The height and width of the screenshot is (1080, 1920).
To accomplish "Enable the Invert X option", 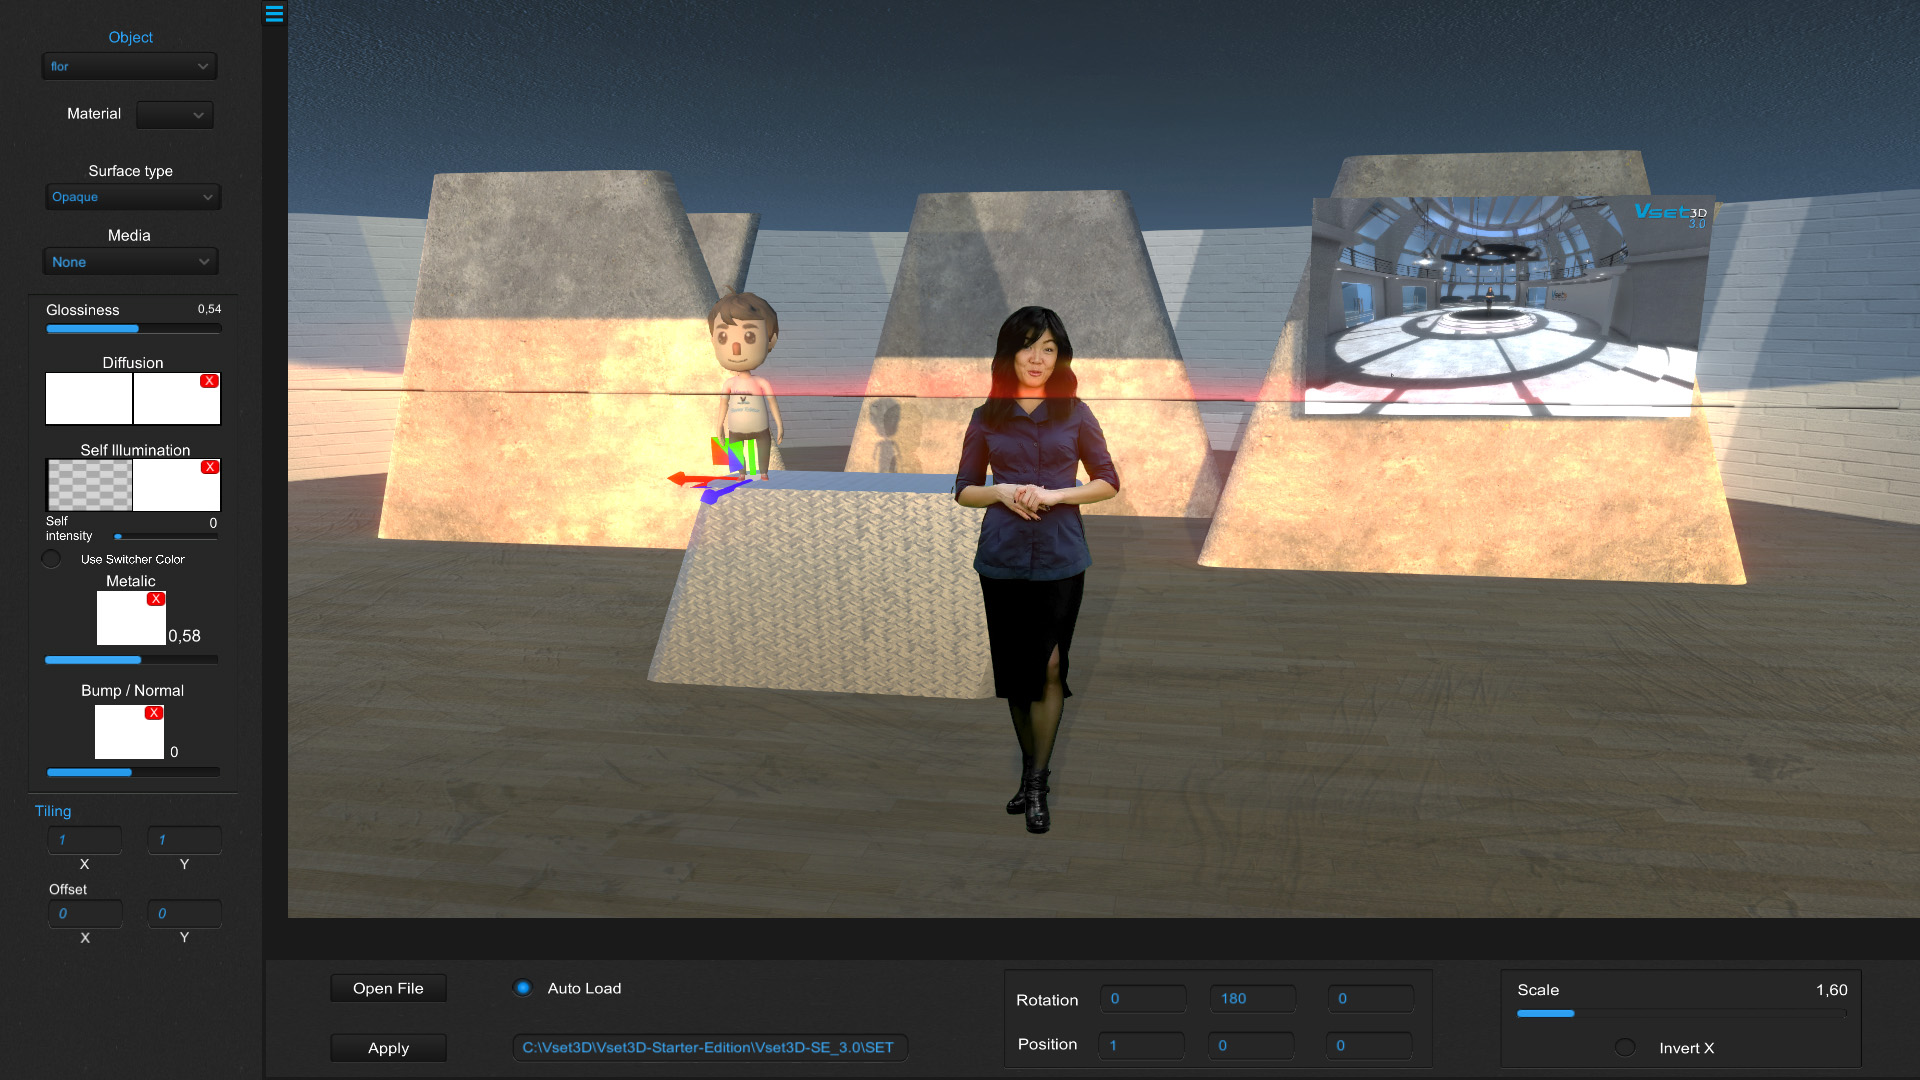I will coord(1625,1047).
